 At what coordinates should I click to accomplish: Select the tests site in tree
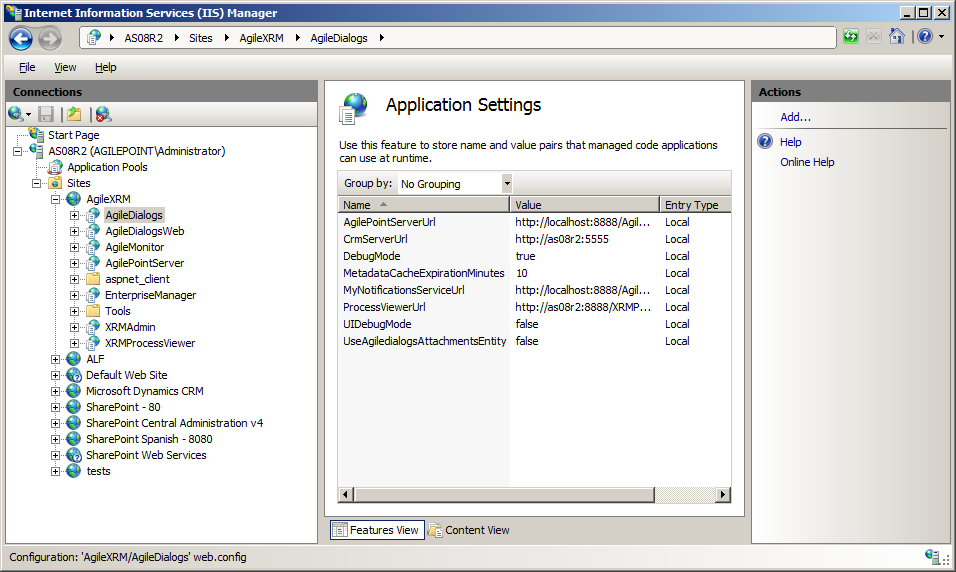point(98,471)
